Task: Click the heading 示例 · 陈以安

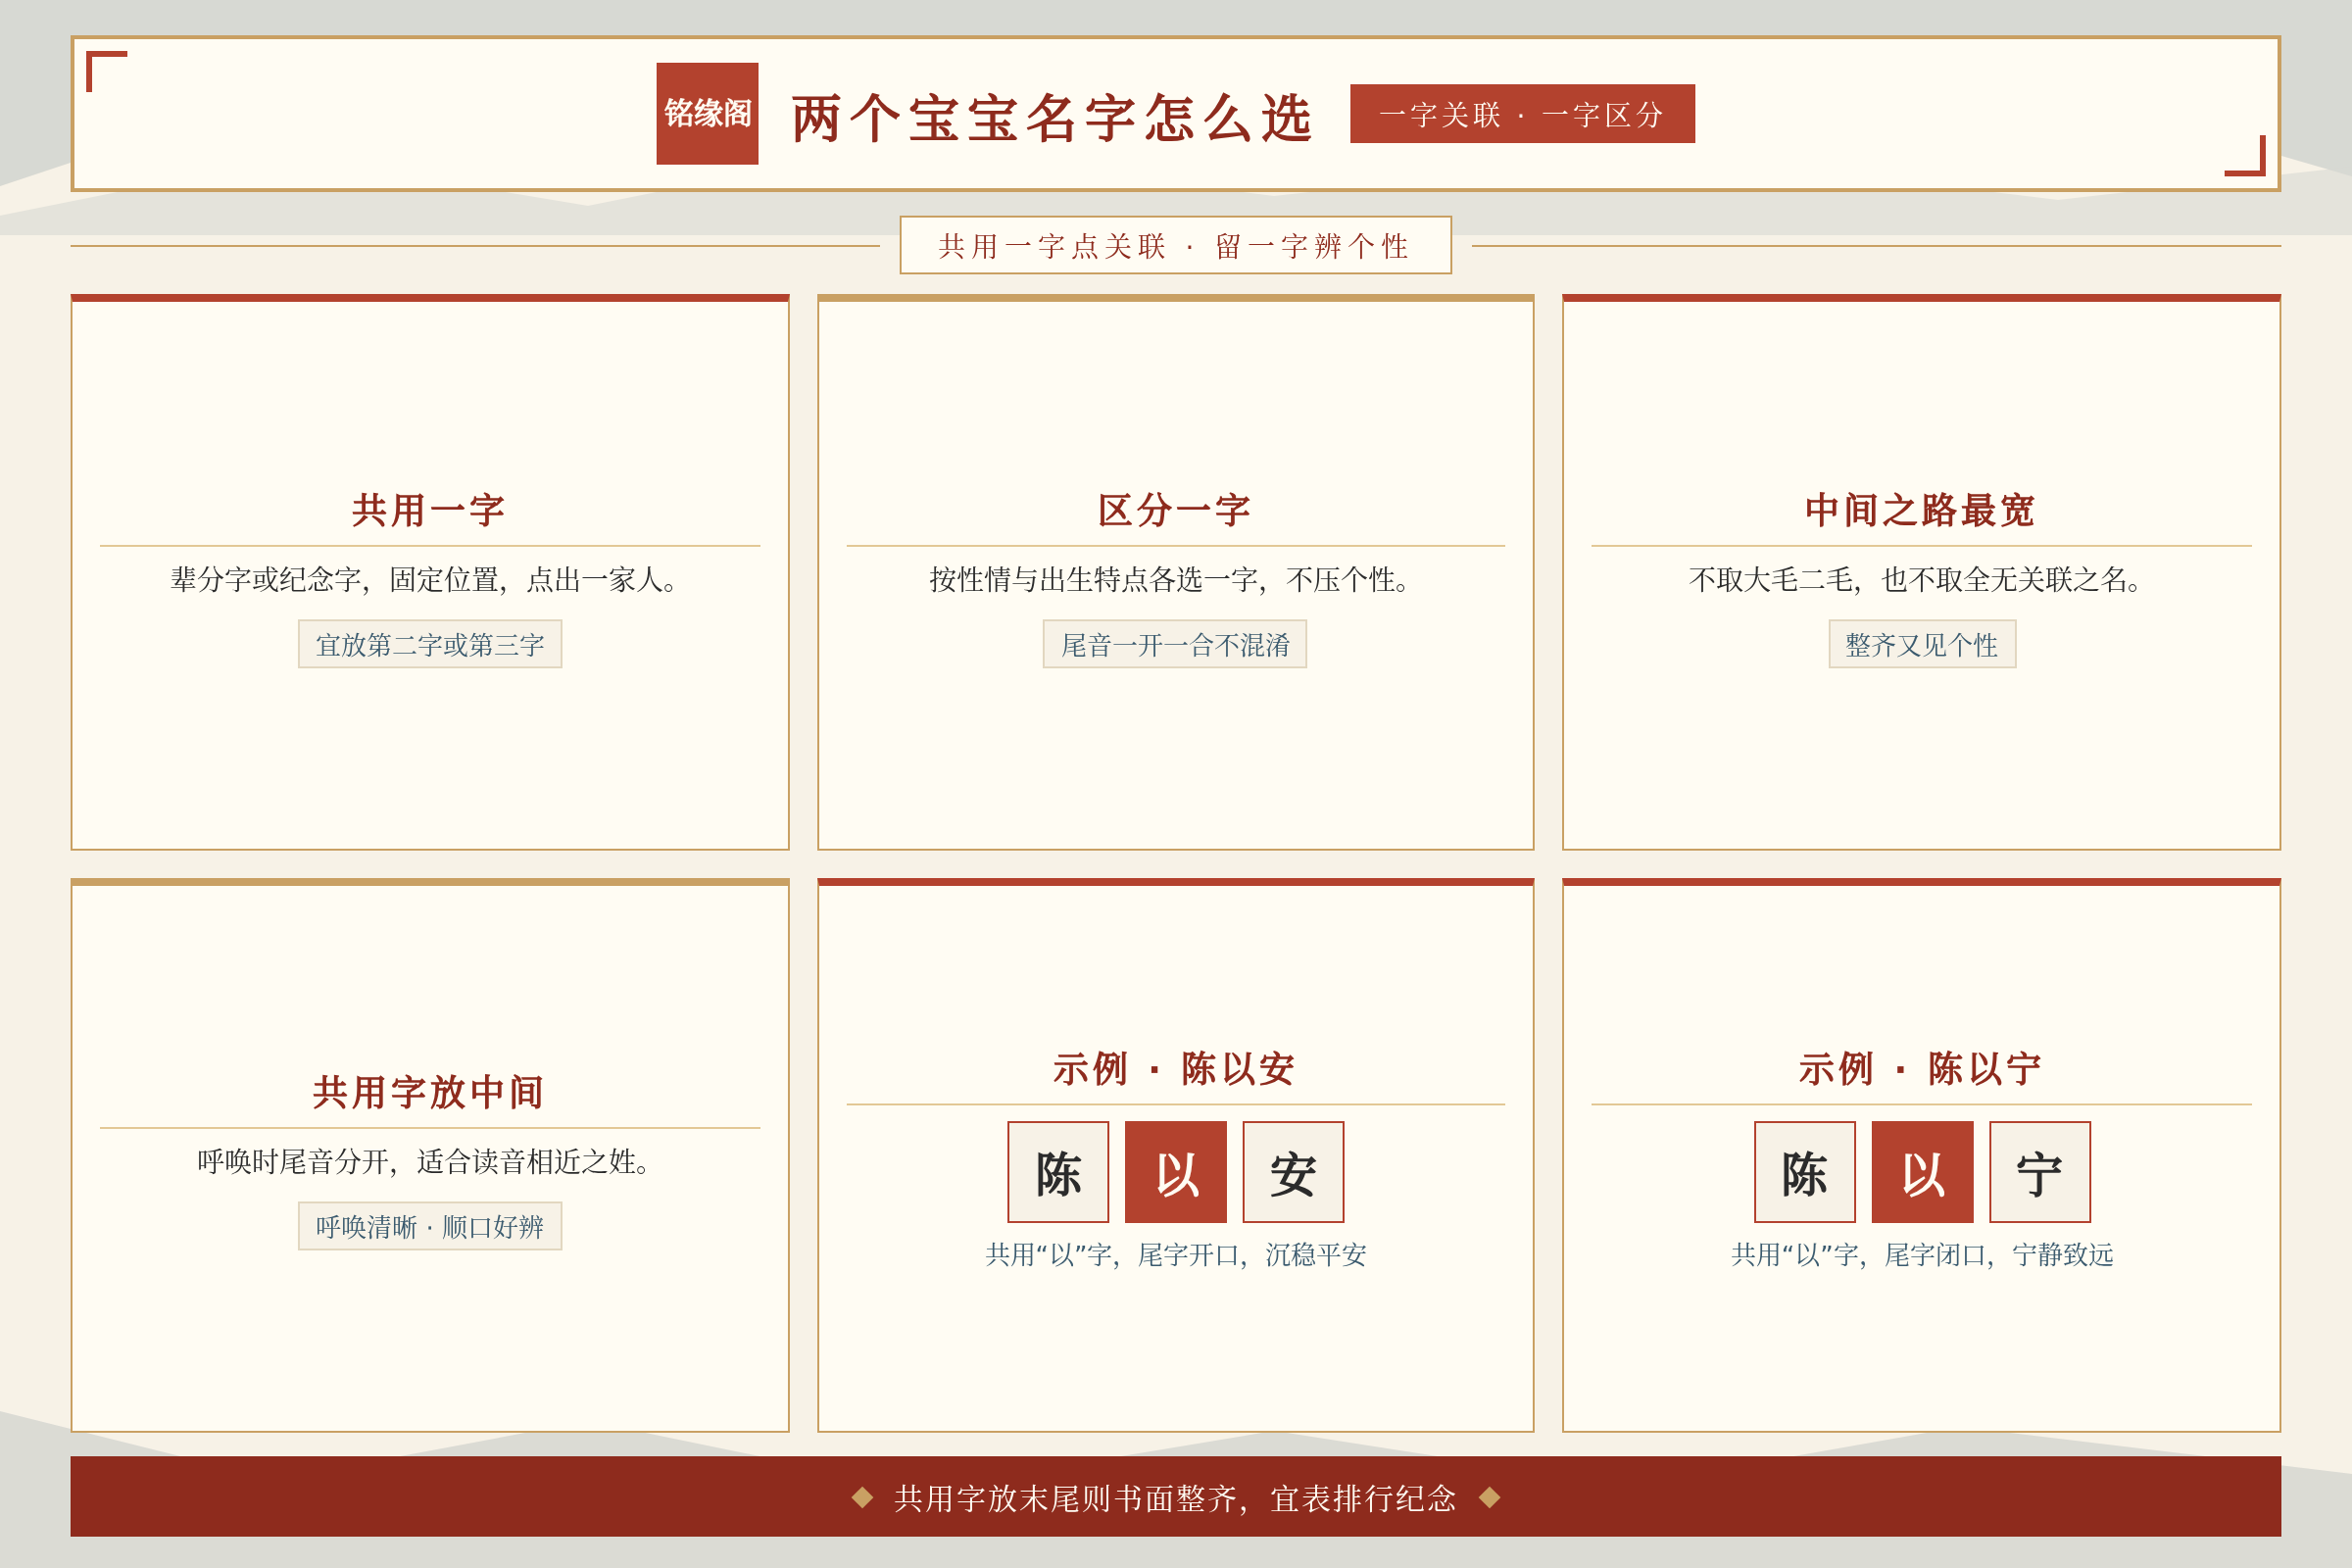Action: 1175,1069
